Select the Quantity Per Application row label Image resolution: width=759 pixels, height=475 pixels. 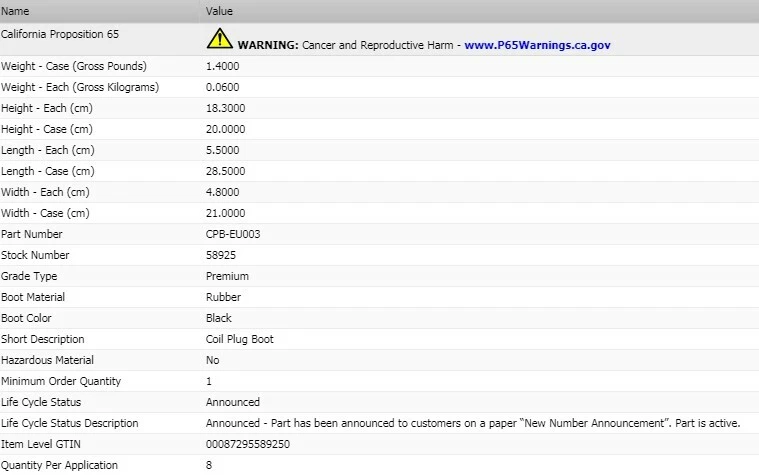(x=59, y=465)
